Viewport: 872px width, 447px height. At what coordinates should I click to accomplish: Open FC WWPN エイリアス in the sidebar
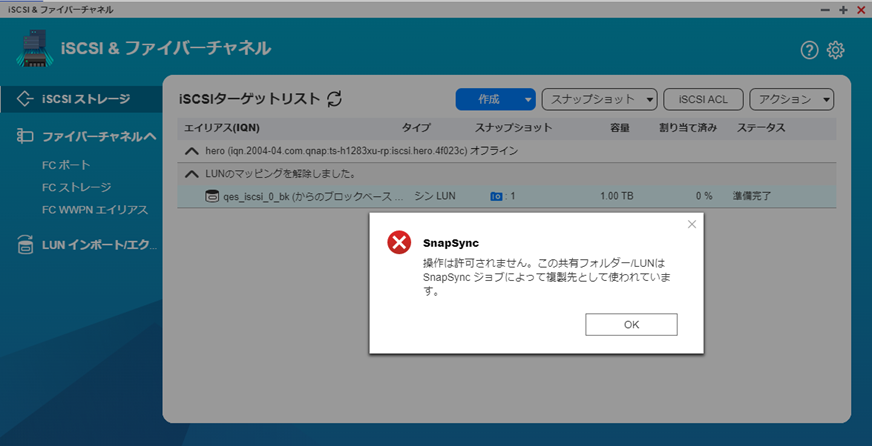pos(95,210)
